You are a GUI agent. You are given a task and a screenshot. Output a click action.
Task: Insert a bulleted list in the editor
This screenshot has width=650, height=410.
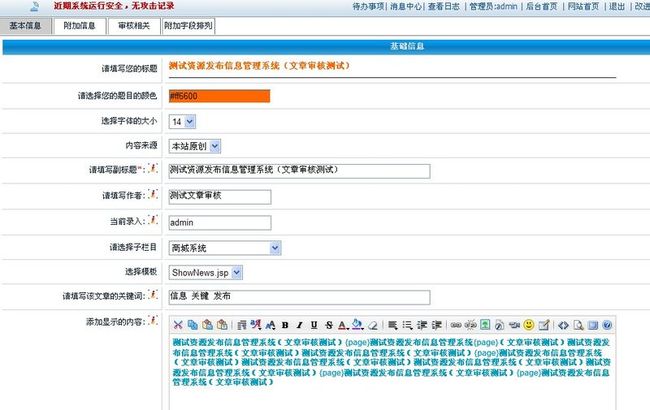click(407, 325)
